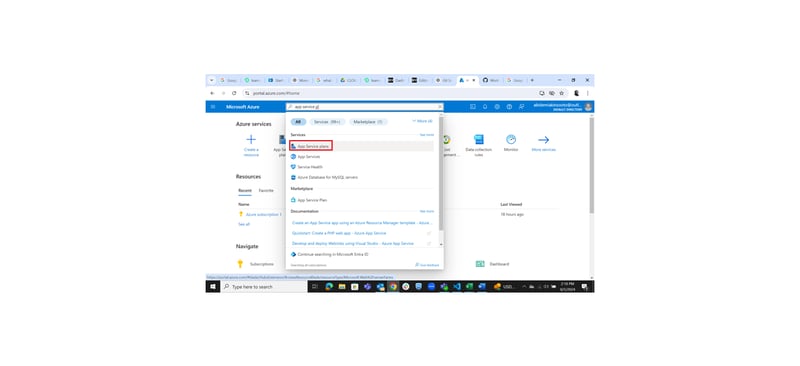Open Quickstart: Create a PHP web app link

(339, 233)
